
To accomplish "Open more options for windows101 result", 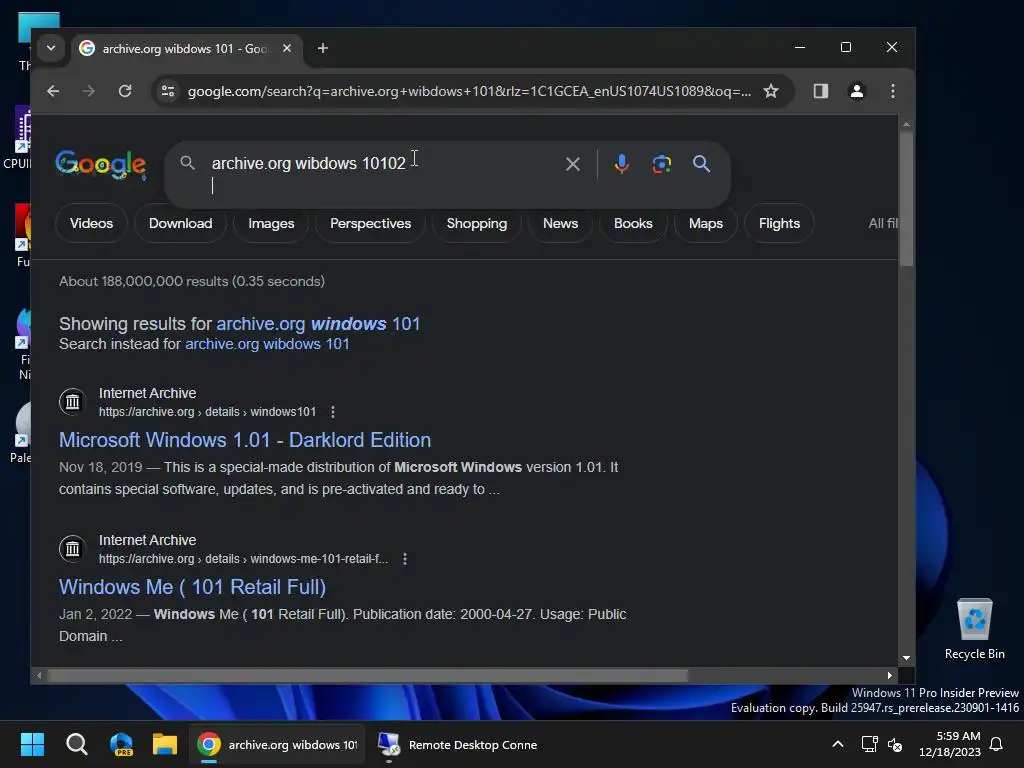I will pyautogui.click(x=333, y=412).
